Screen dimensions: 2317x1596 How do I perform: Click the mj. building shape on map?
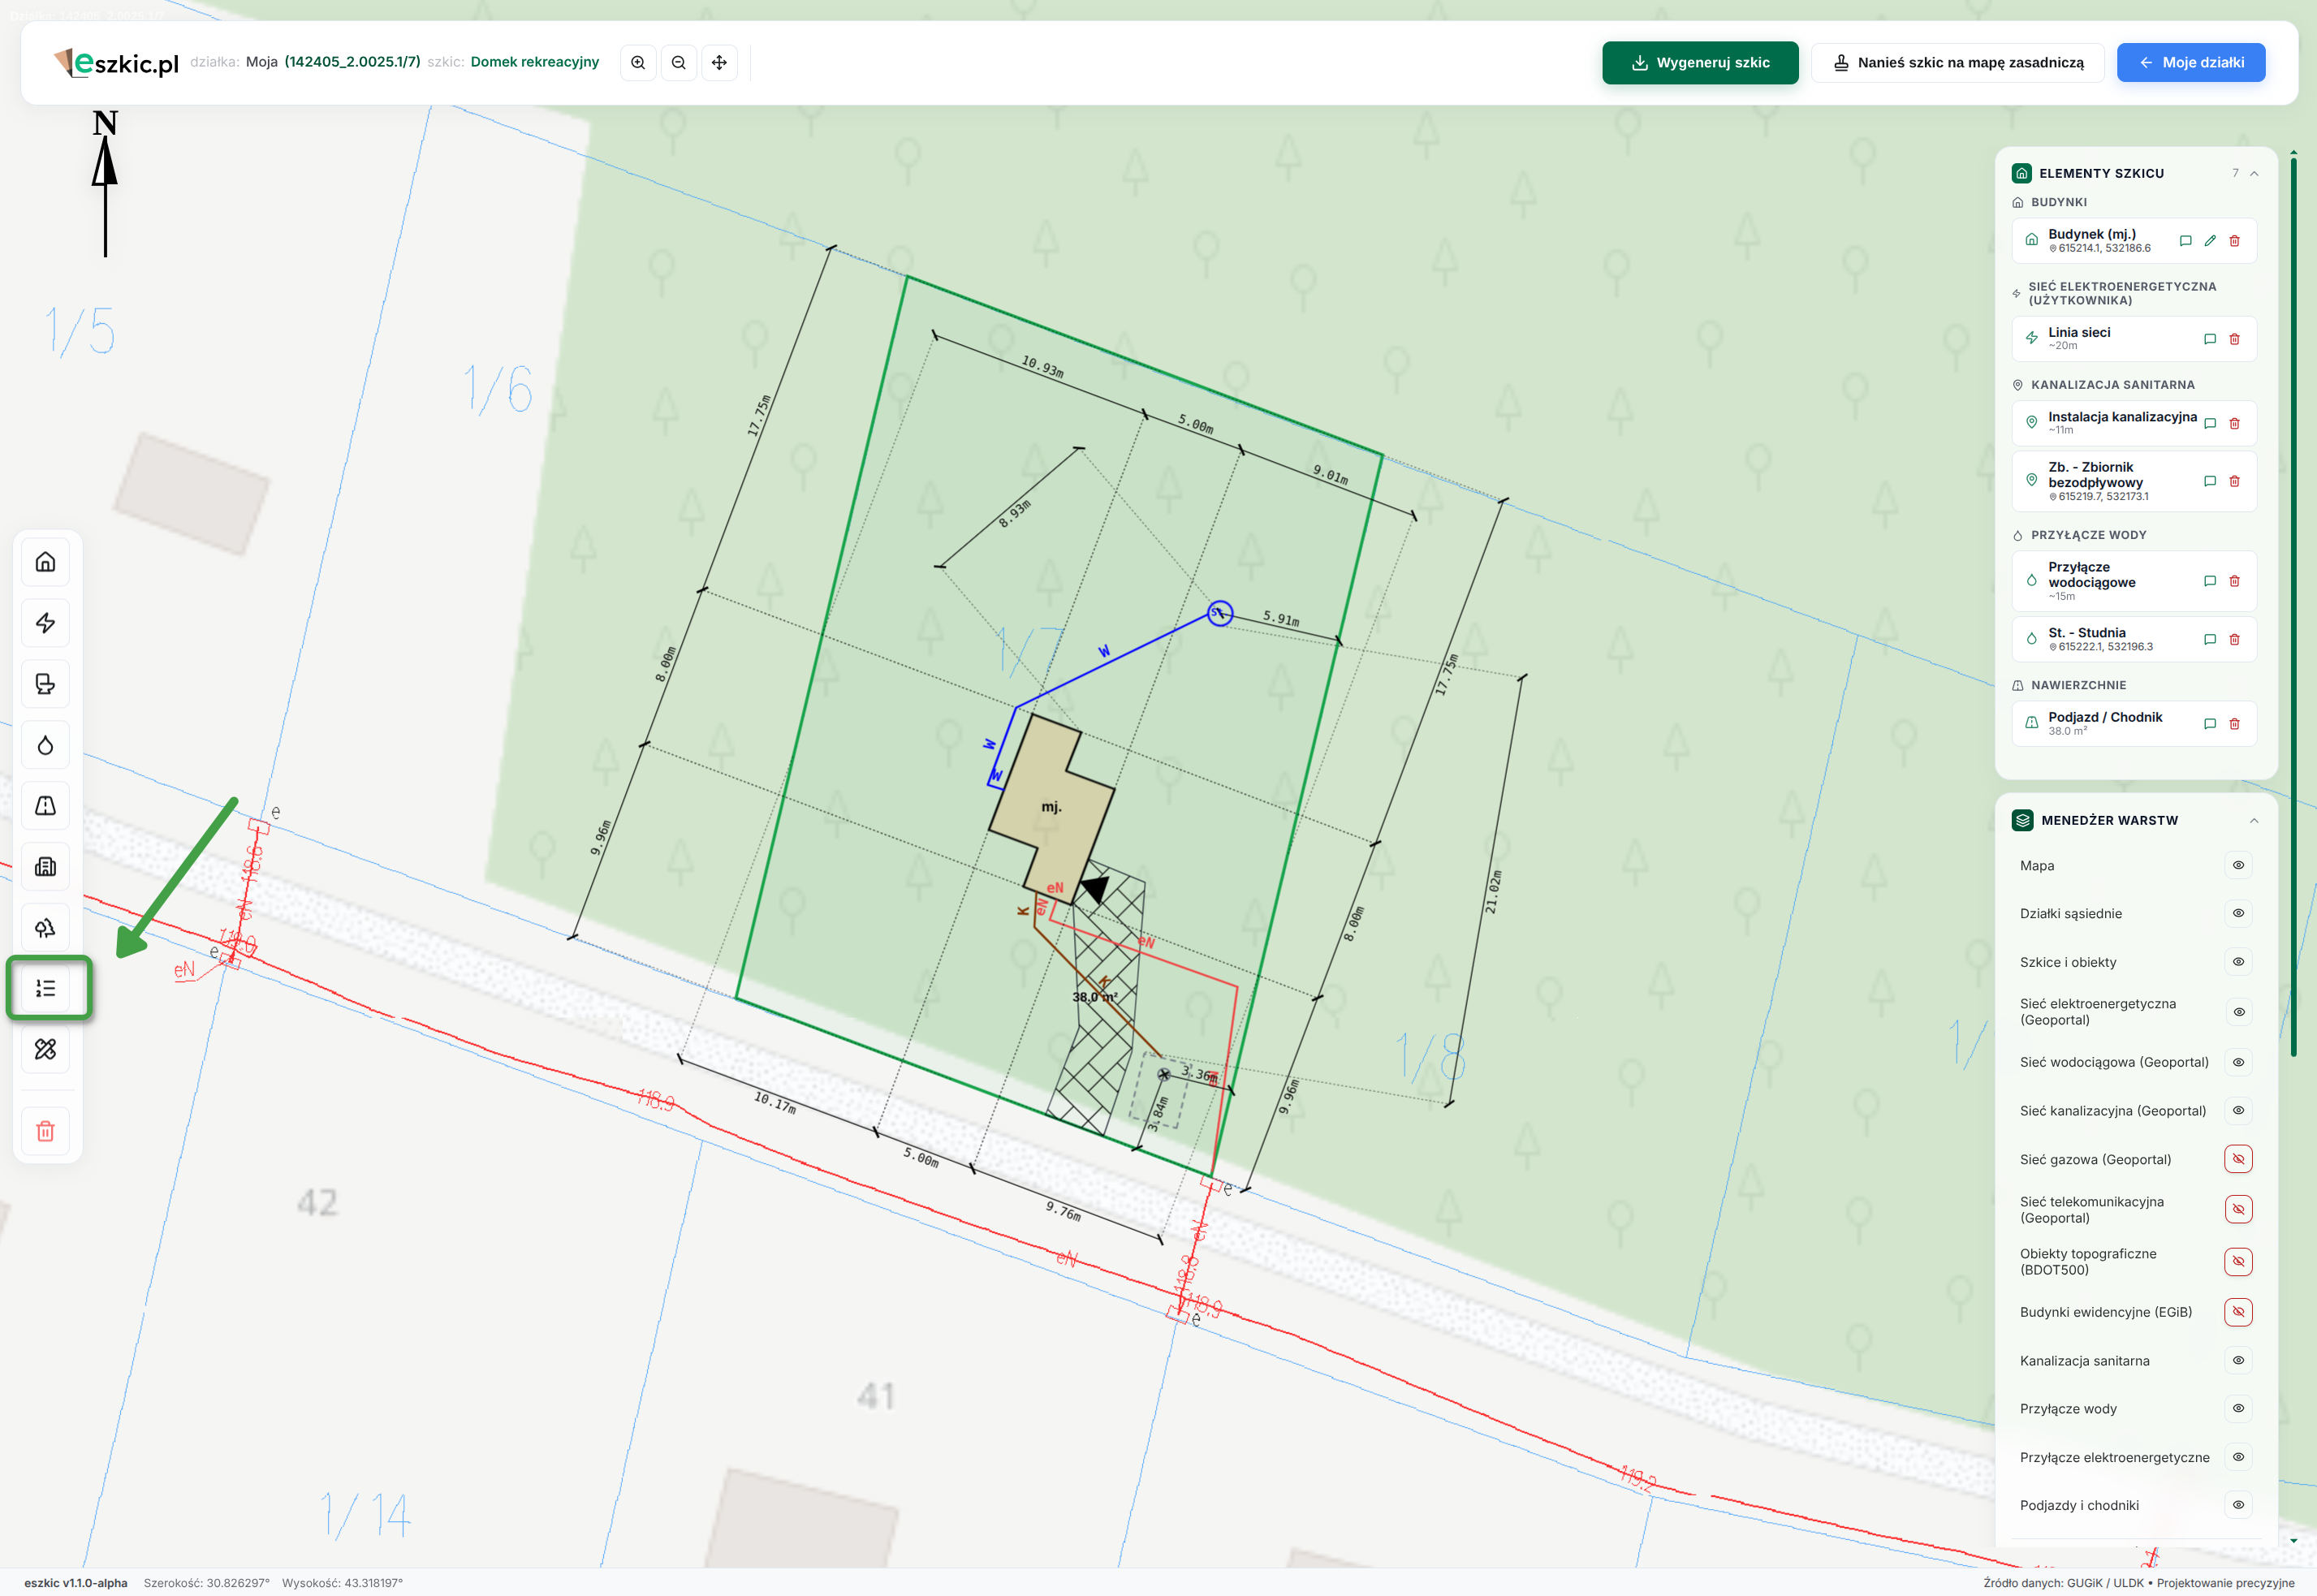click(1051, 808)
